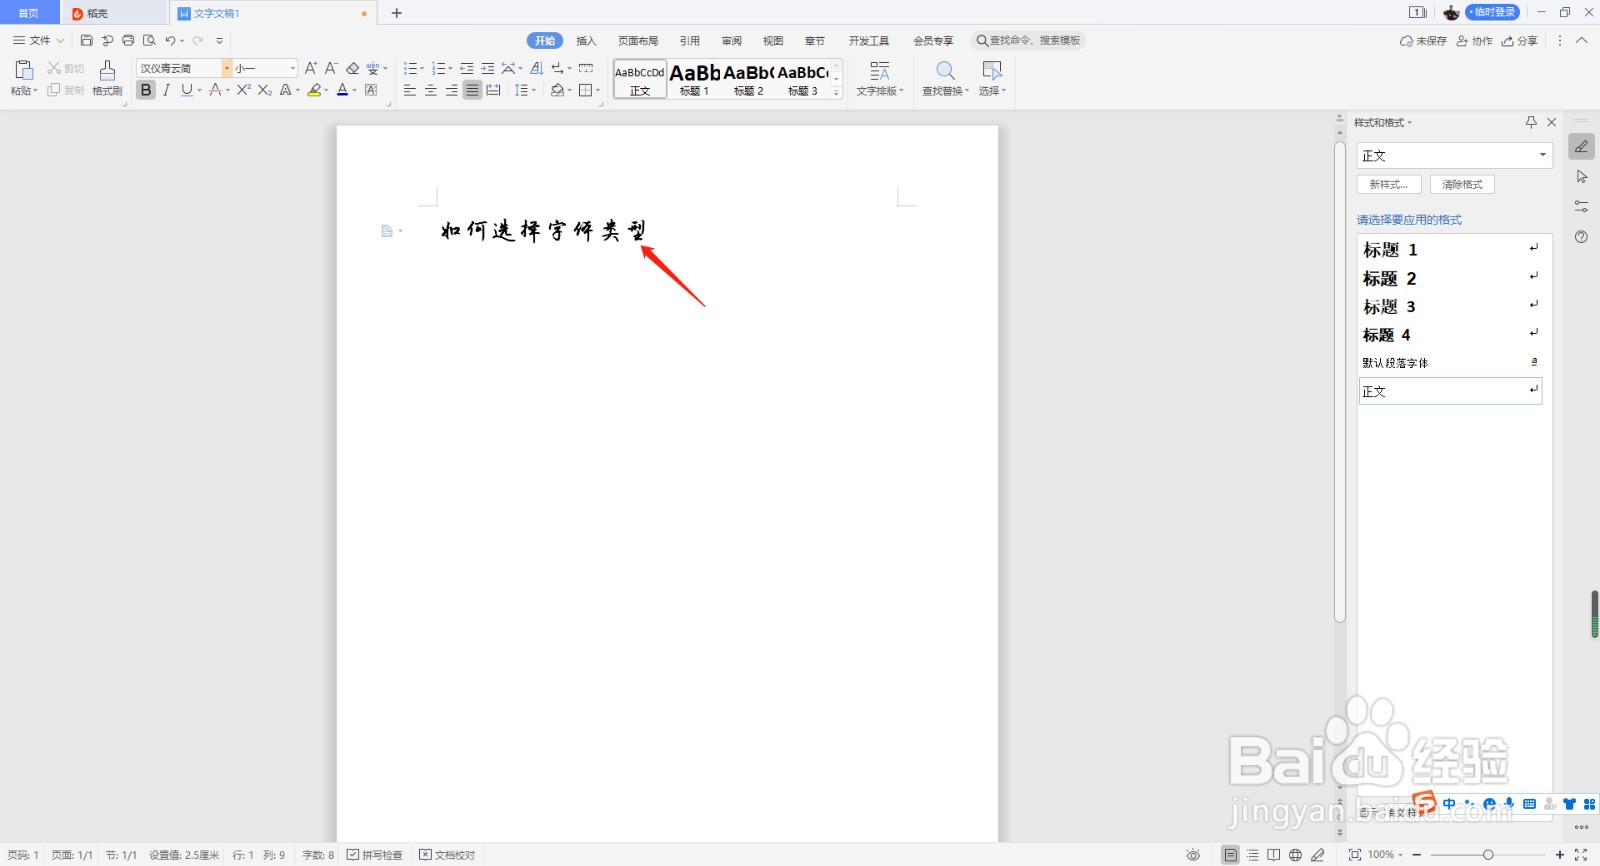Switch to outline view in status bar
Viewport: 1600px width, 866px height.
1252,855
